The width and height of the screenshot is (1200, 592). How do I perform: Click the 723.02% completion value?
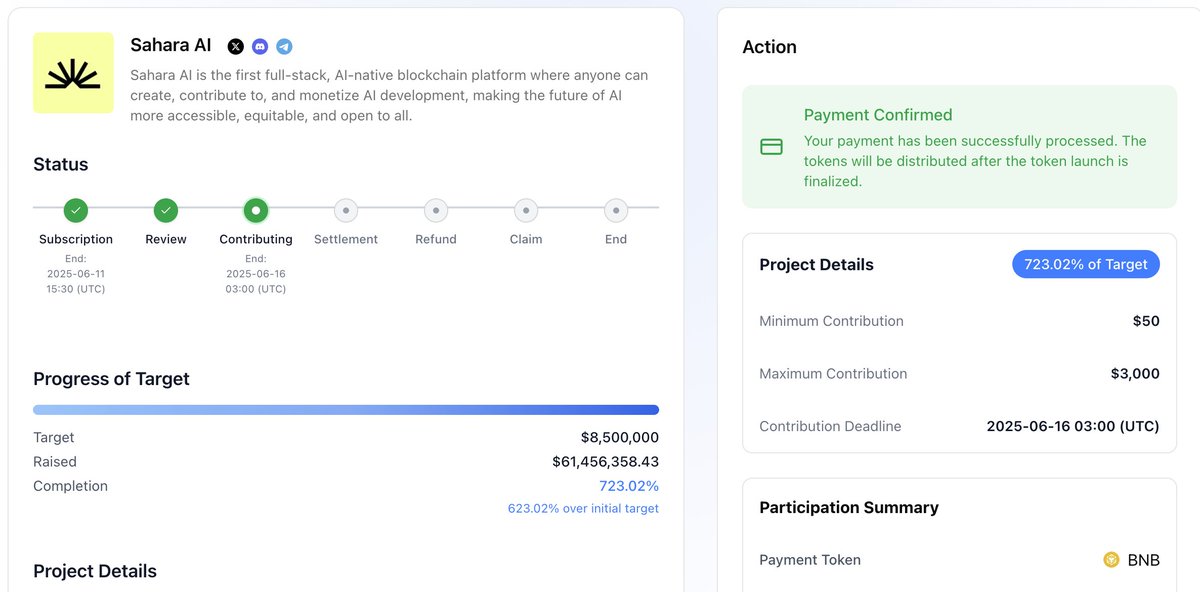[629, 486]
